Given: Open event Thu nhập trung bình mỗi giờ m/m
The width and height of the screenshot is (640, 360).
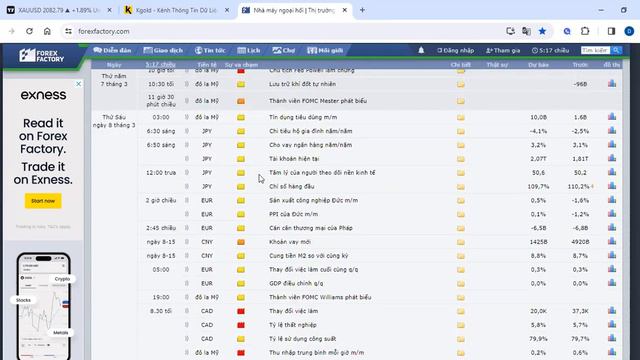Looking at the screenshot, I should [316, 353].
